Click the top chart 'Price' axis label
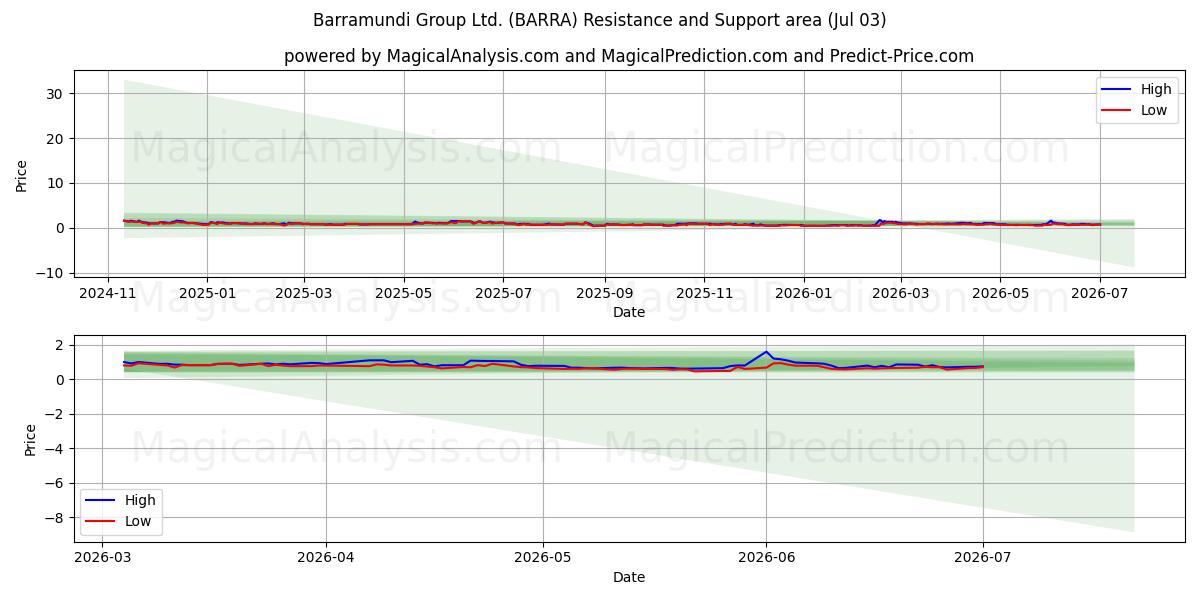1200x600 pixels. click(x=22, y=175)
